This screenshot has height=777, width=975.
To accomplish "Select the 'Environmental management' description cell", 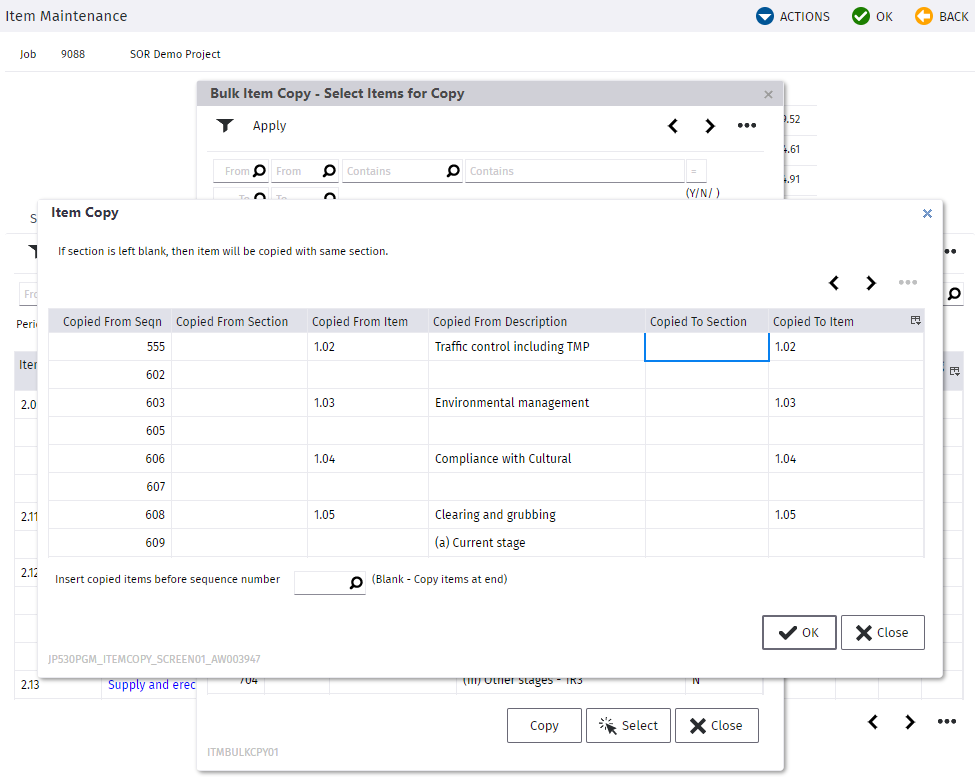I will 537,403.
